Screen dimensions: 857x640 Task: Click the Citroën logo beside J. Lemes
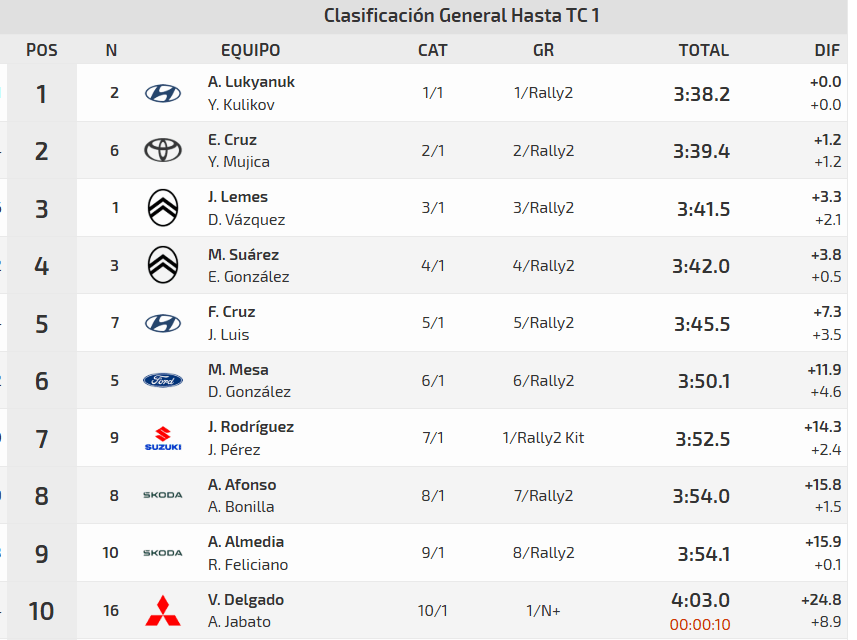[163, 208]
